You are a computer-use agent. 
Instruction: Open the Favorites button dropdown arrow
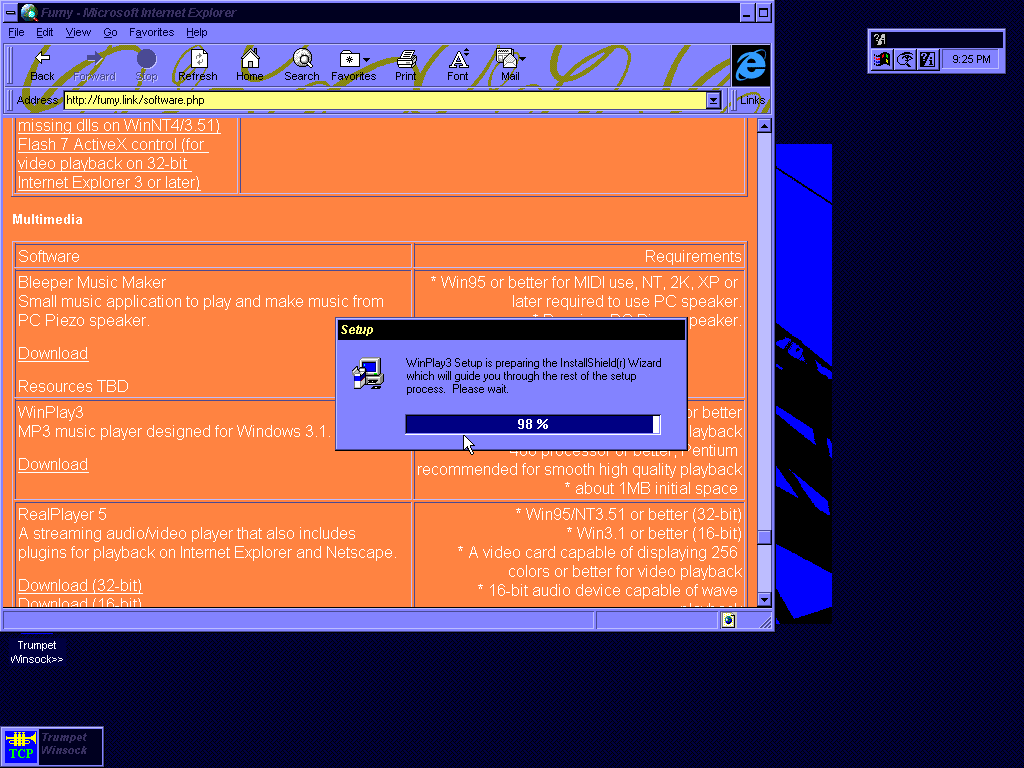pos(366,59)
